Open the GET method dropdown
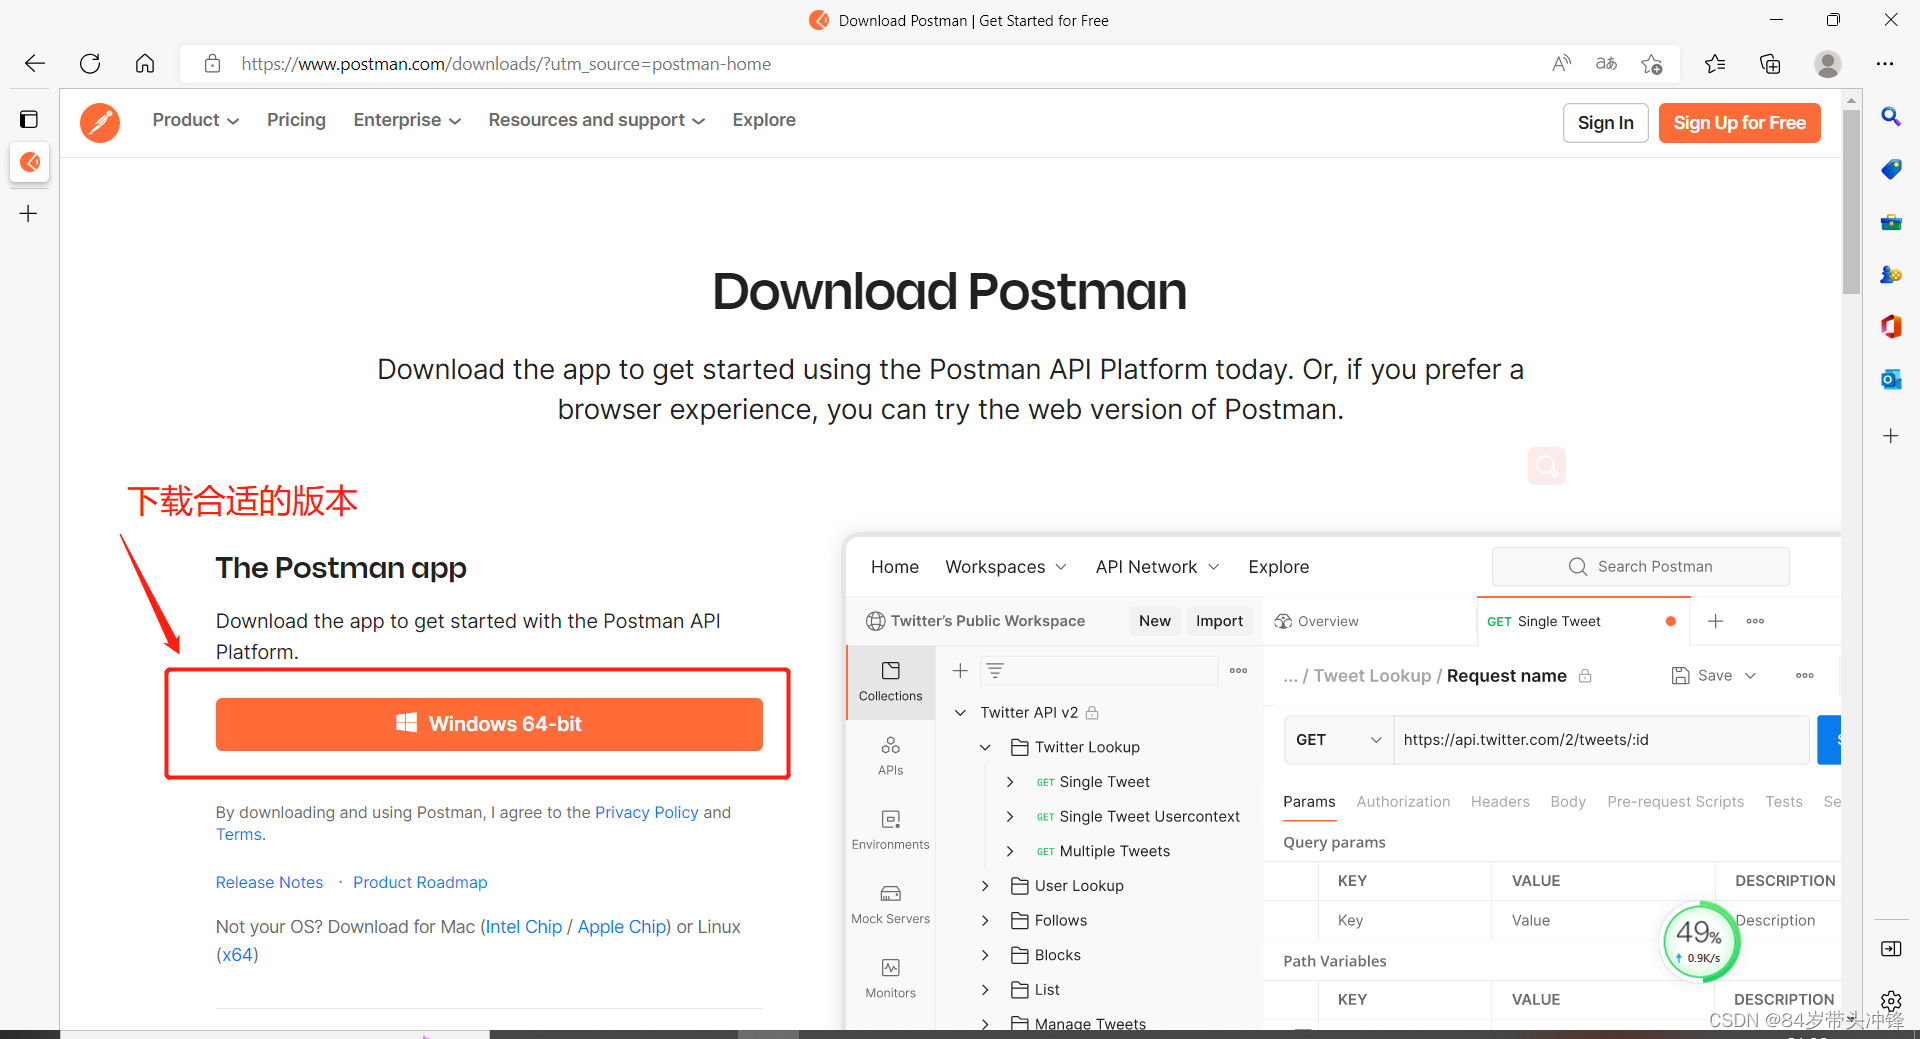Screen dimensions: 1920x1039 click(x=1337, y=739)
